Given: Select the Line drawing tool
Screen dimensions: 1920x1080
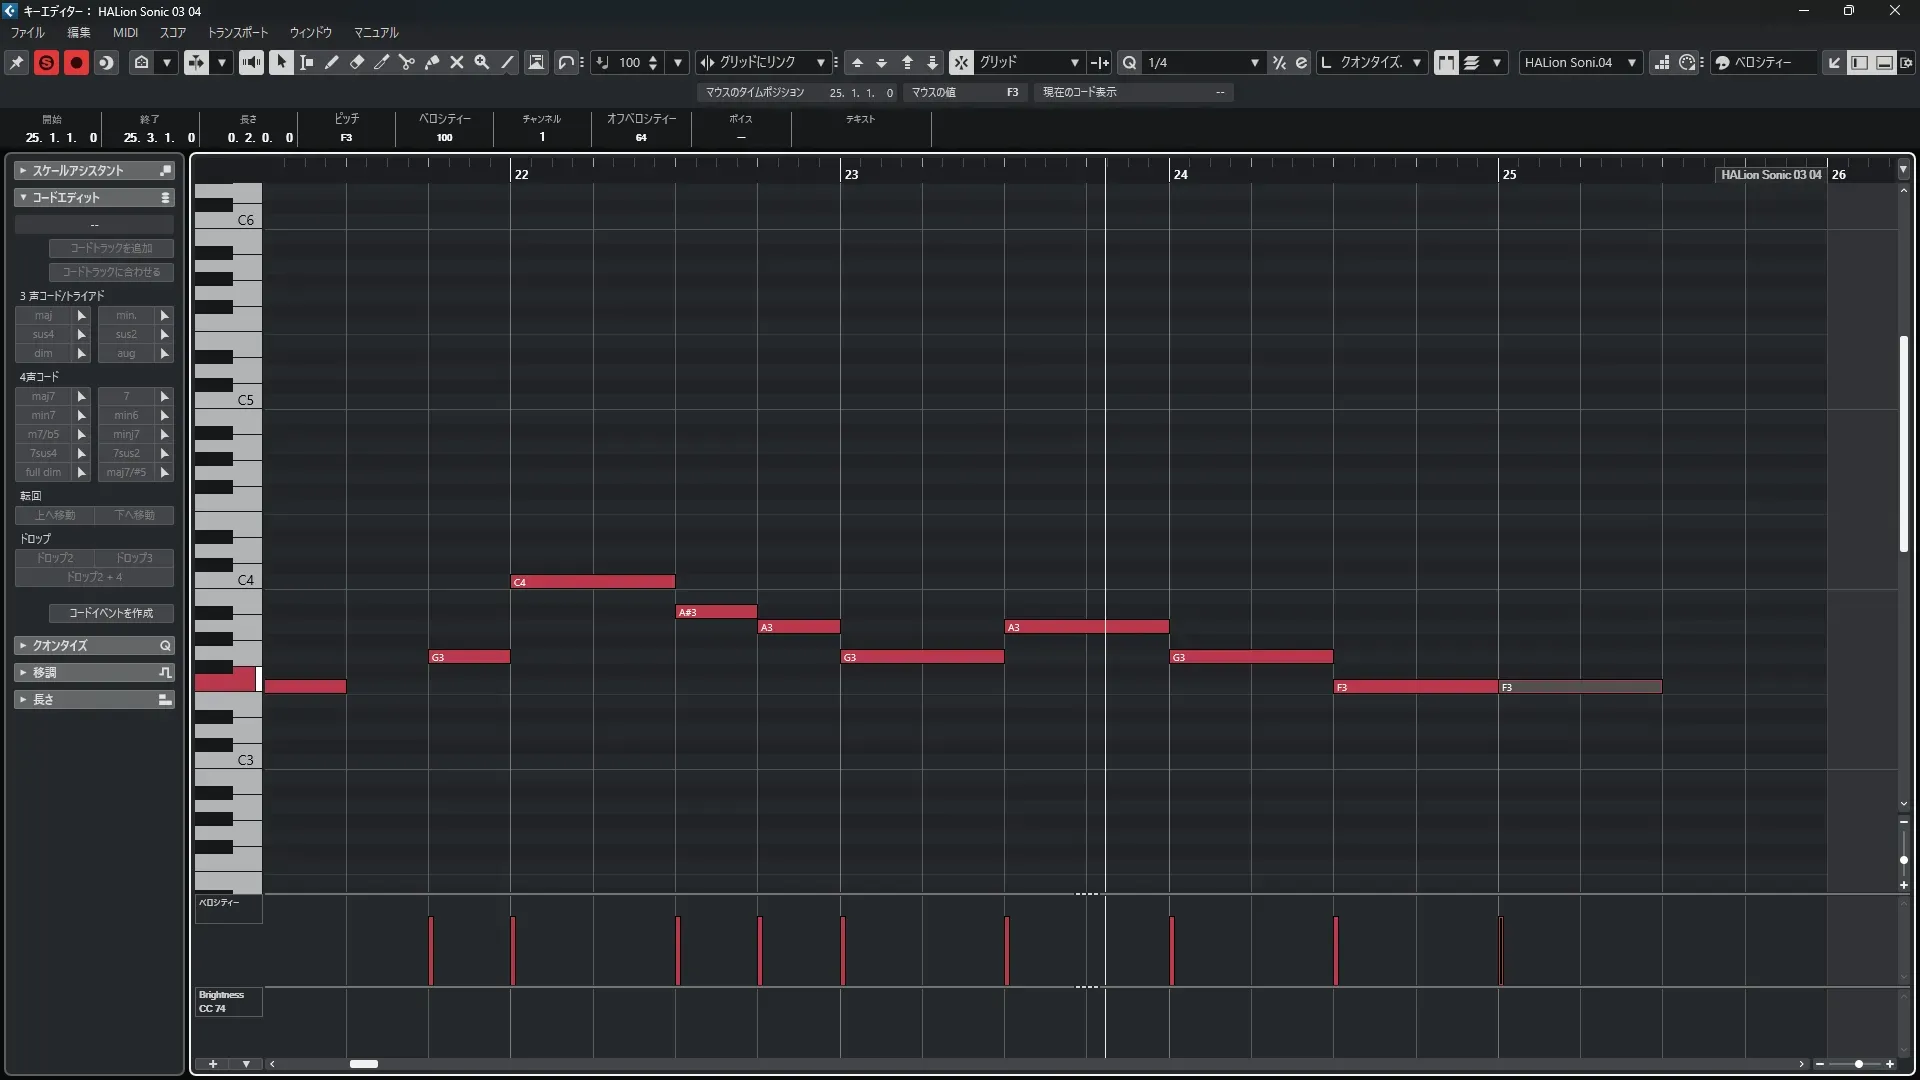Looking at the screenshot, I should [508, 62].
